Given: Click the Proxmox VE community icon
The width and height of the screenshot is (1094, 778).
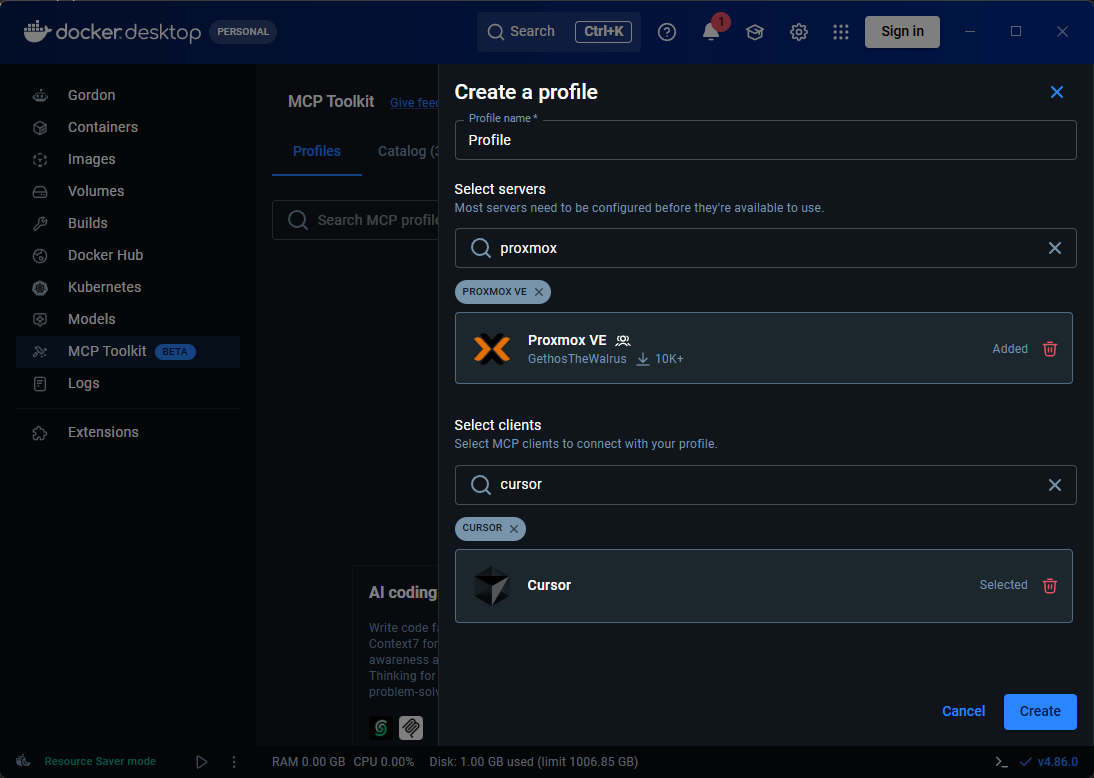Looking at the screenshot, I should [x=623, y=341].
